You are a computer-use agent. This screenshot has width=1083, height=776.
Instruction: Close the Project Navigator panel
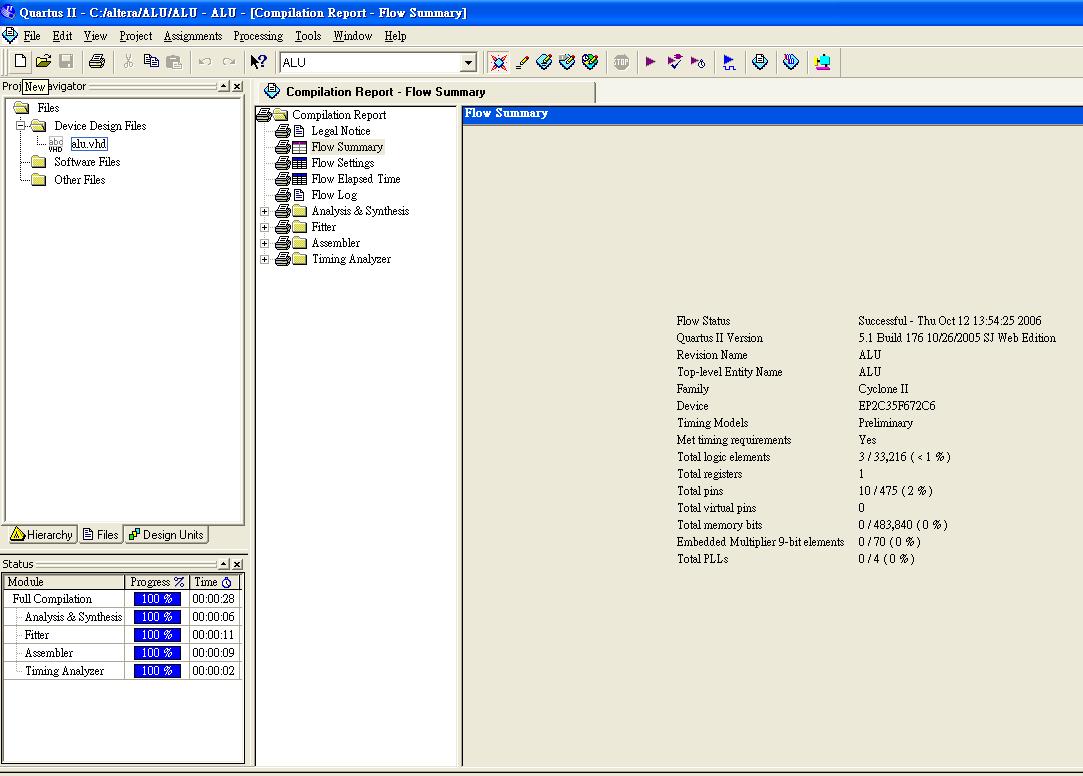pos(237,87)
